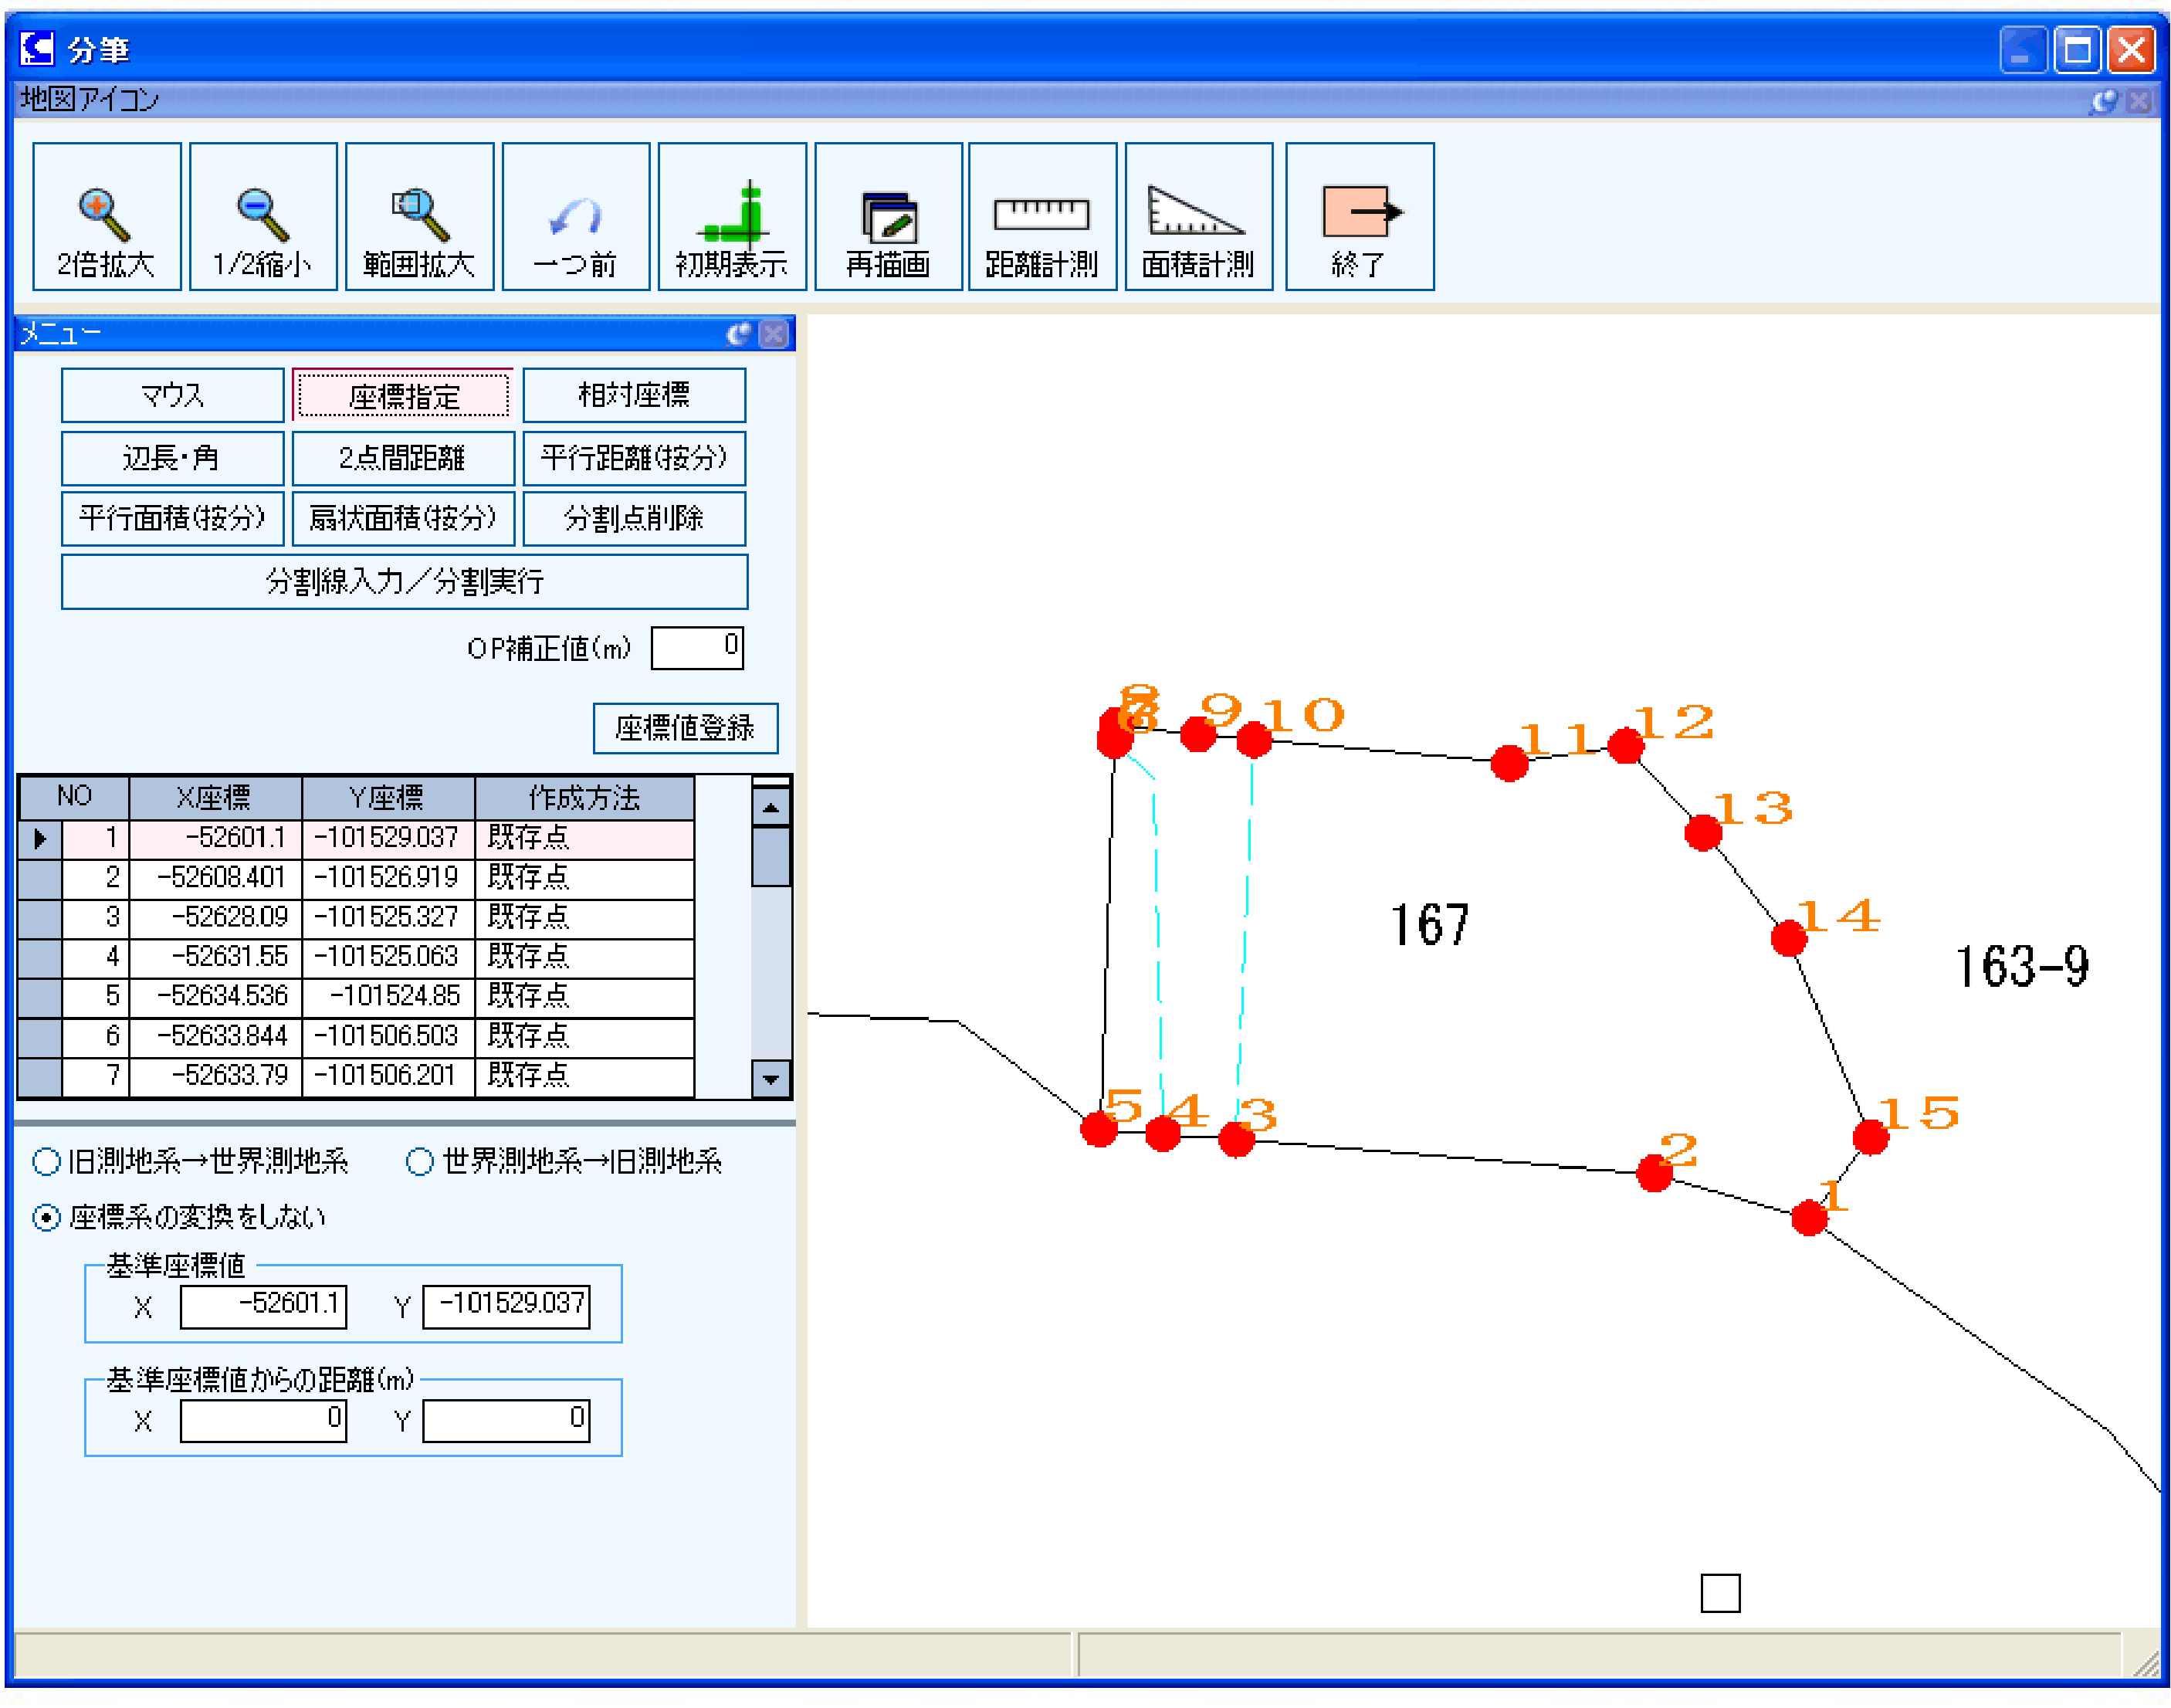Select 座標系の変換をしない radio option
This screenshot has width=2171, height=1708.
47,1218
